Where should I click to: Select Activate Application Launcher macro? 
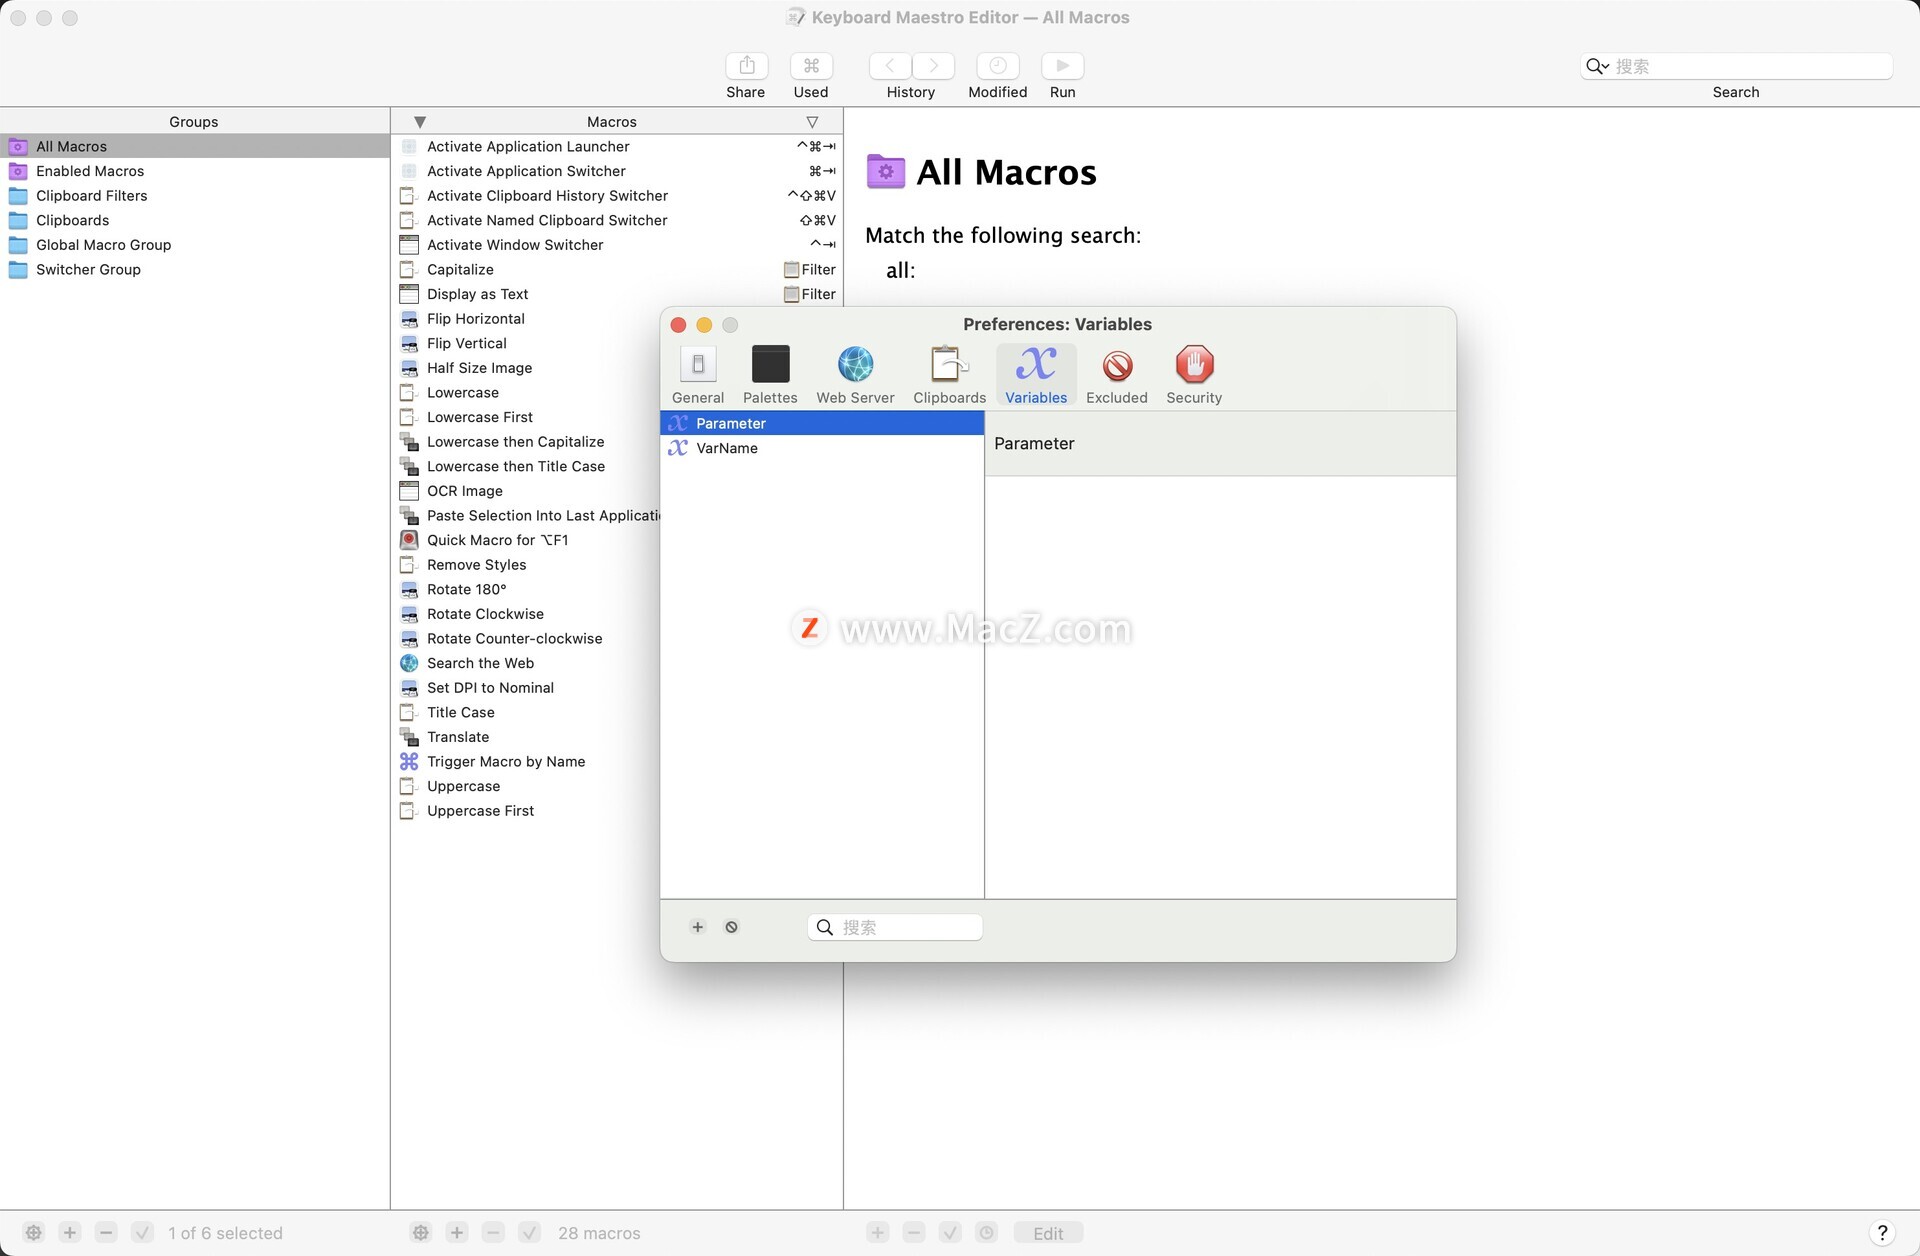point(617,146)
